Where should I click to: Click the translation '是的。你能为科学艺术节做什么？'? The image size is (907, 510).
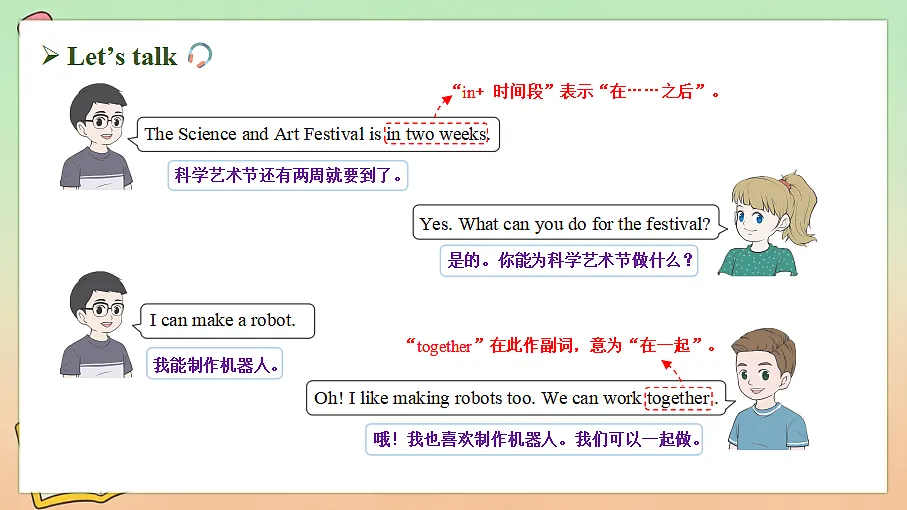569,261
